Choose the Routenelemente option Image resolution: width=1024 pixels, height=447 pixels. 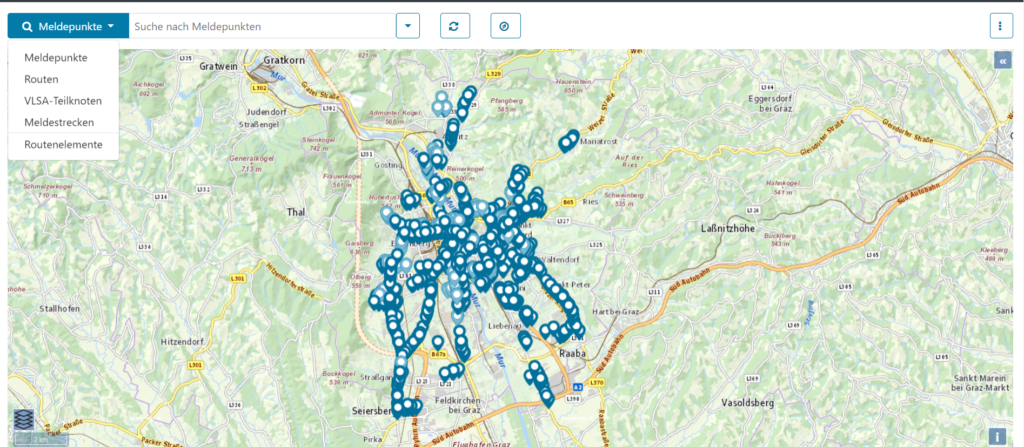click(63, 144)
